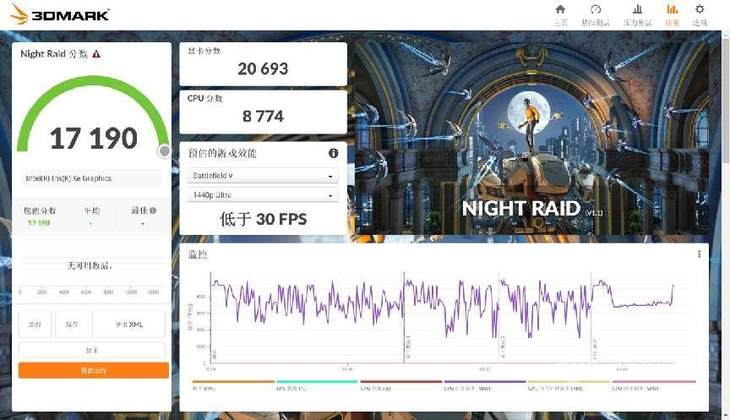Toggle the yellow legend series in the monitoring chart
The width and height of the screenshot is (730, 420).
pos(568,385)
